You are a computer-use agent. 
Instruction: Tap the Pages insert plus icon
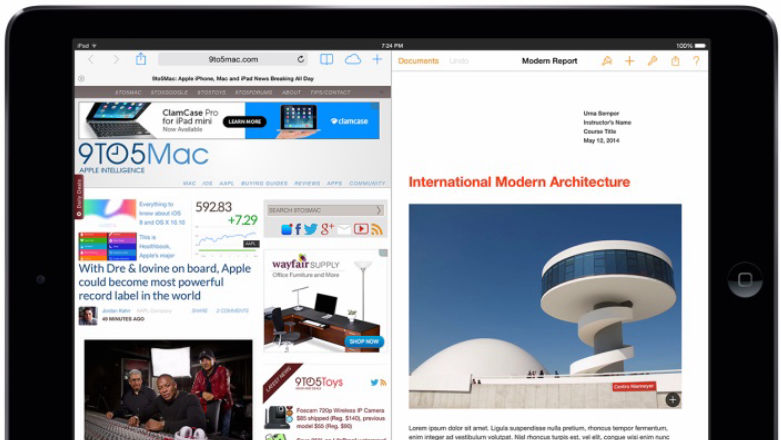[x=629, y=61]
